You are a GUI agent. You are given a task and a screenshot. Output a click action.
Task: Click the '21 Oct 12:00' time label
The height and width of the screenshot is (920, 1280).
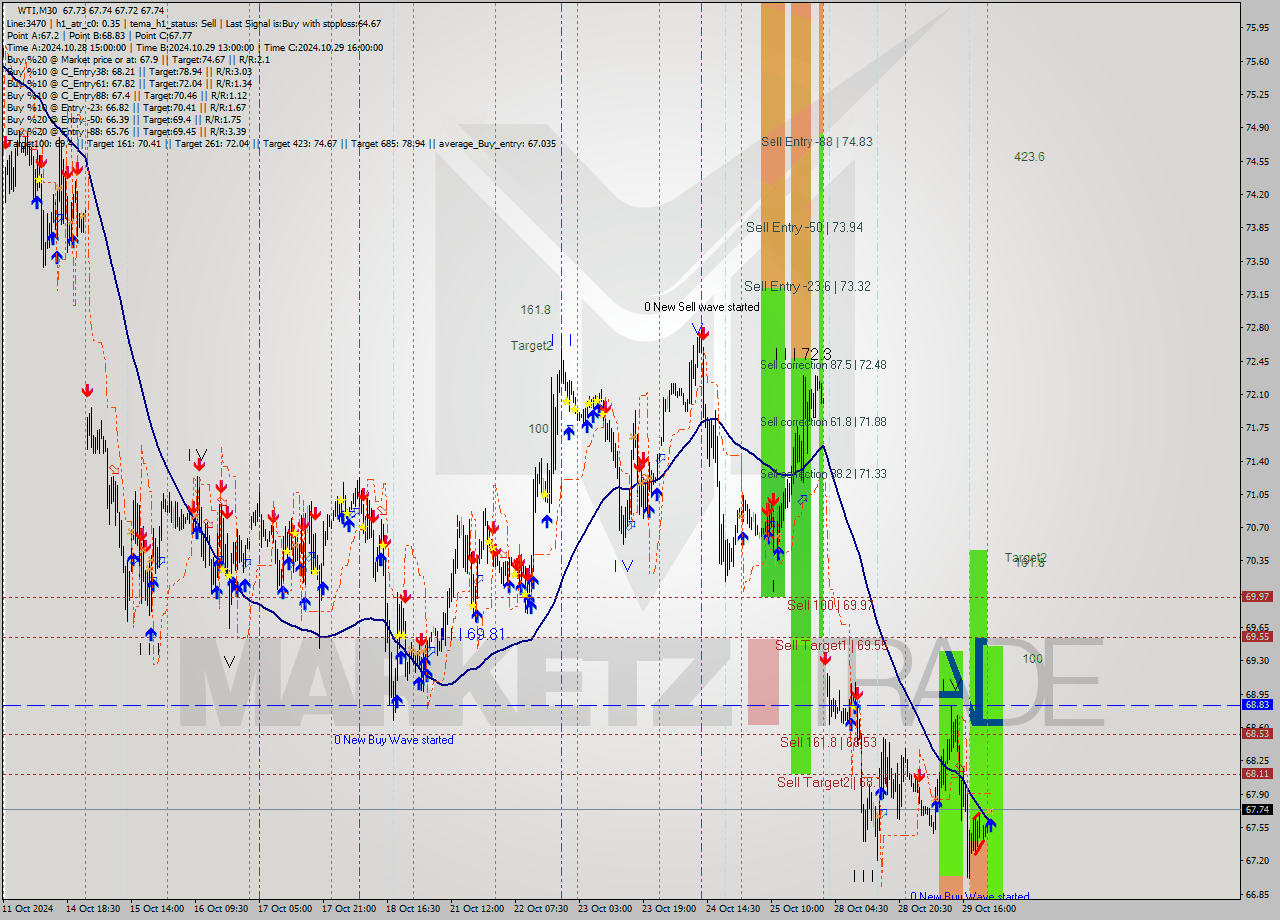pos(478,909)
